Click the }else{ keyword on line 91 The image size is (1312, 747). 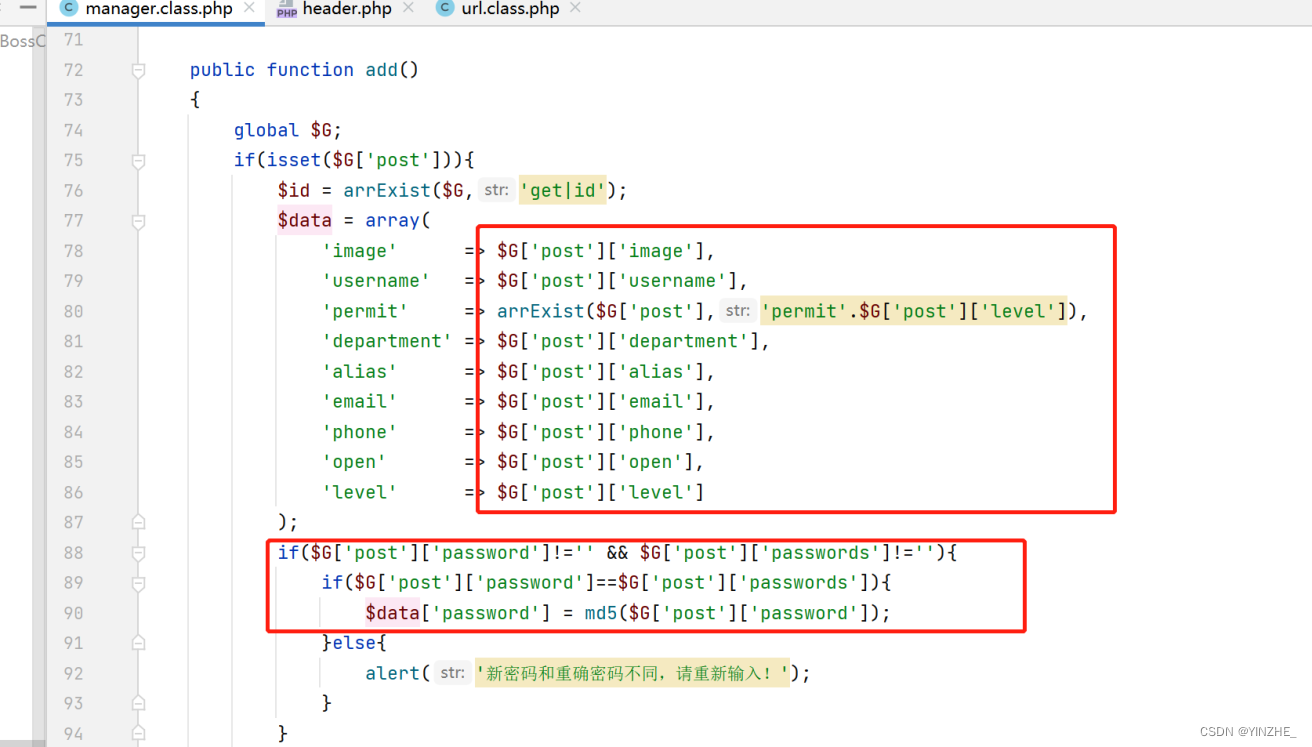coord(354,642)
